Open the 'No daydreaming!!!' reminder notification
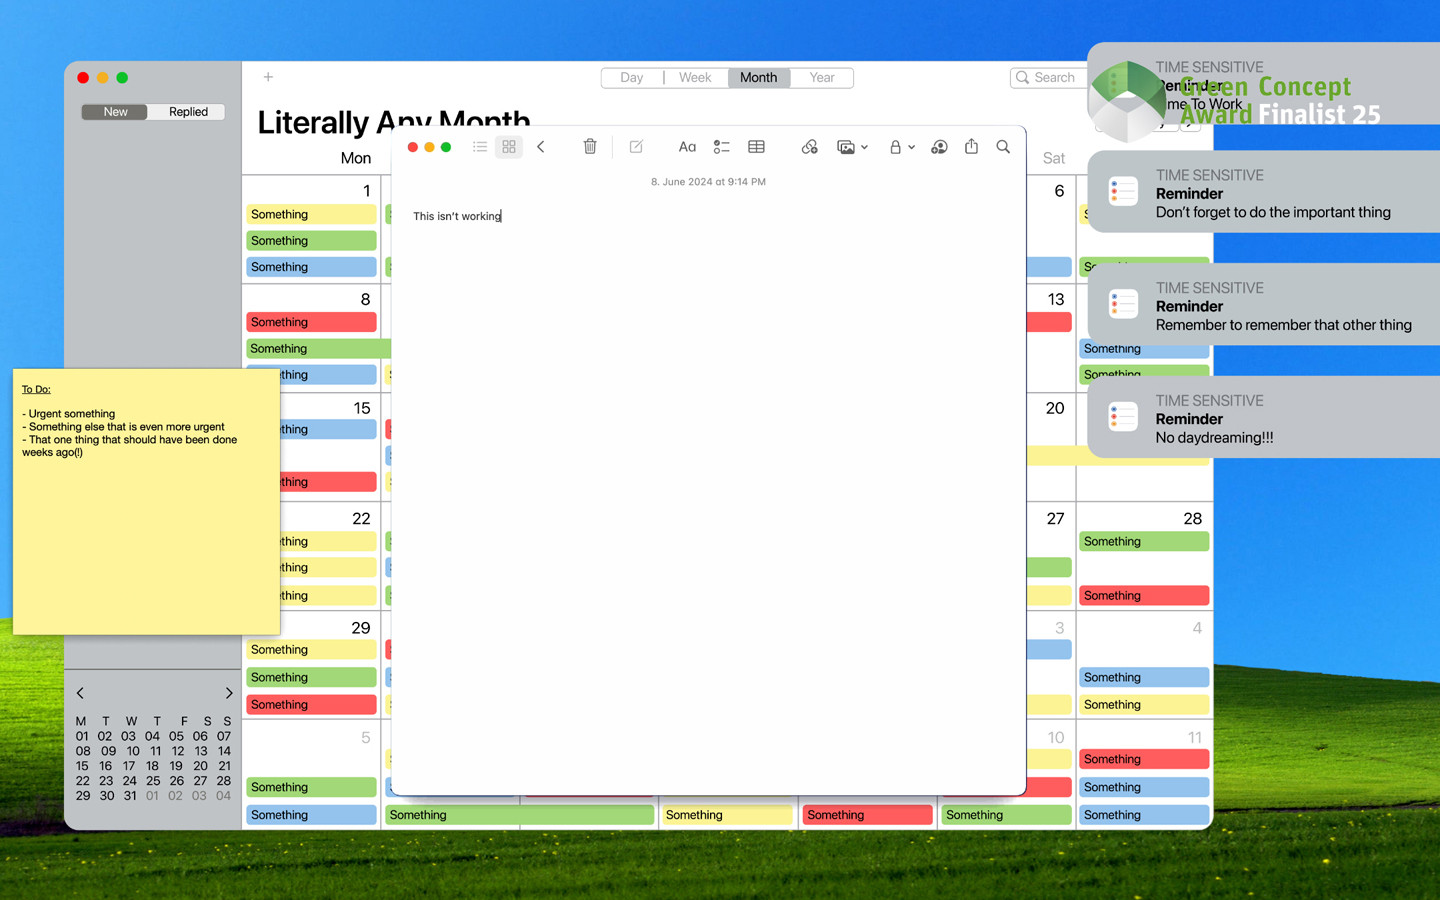 pos(1263,418)
